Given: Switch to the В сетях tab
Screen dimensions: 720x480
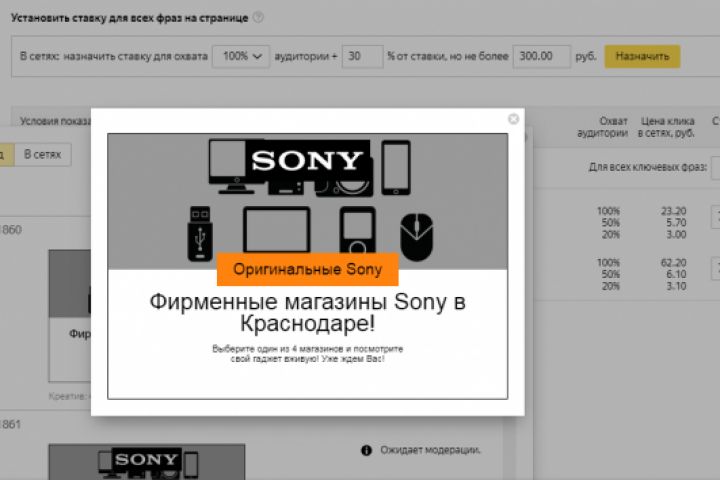Looking at the screenshot, I should click(43, 154).
